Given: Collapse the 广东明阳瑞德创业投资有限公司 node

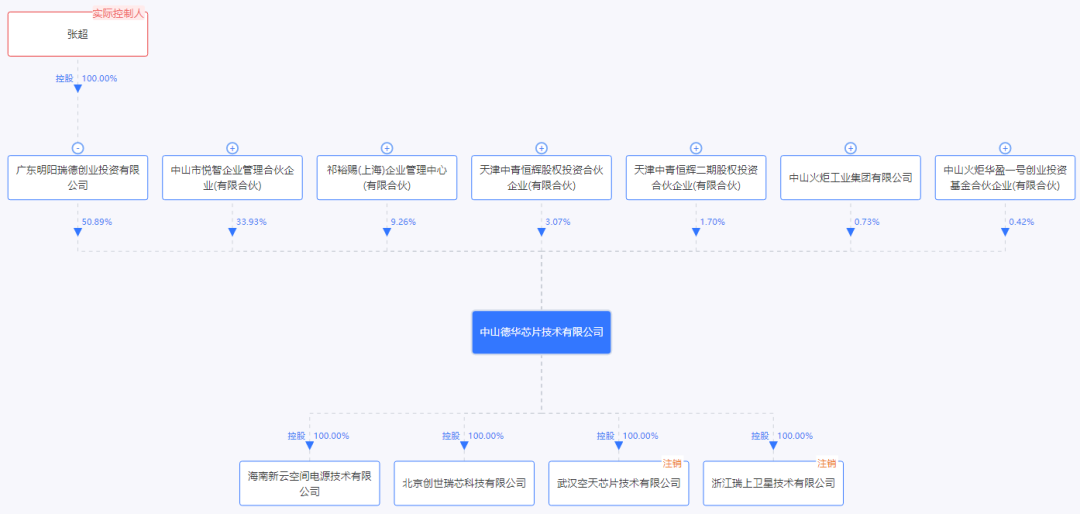Looking at the screenshot, I should pyautogui.click(x=78, y=148).
